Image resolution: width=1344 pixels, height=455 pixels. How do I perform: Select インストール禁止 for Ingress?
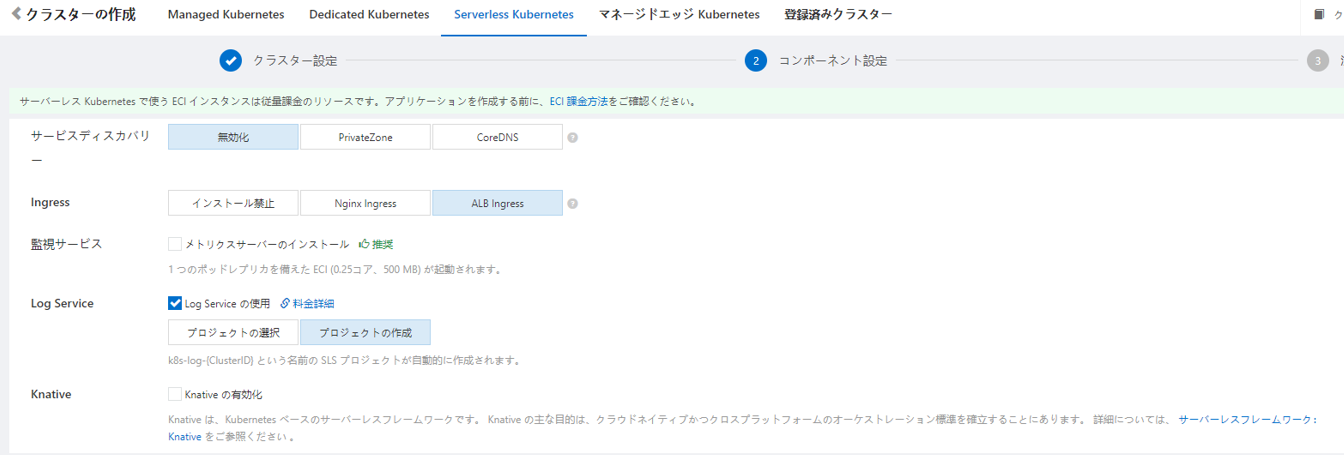(x=233, y=204)
